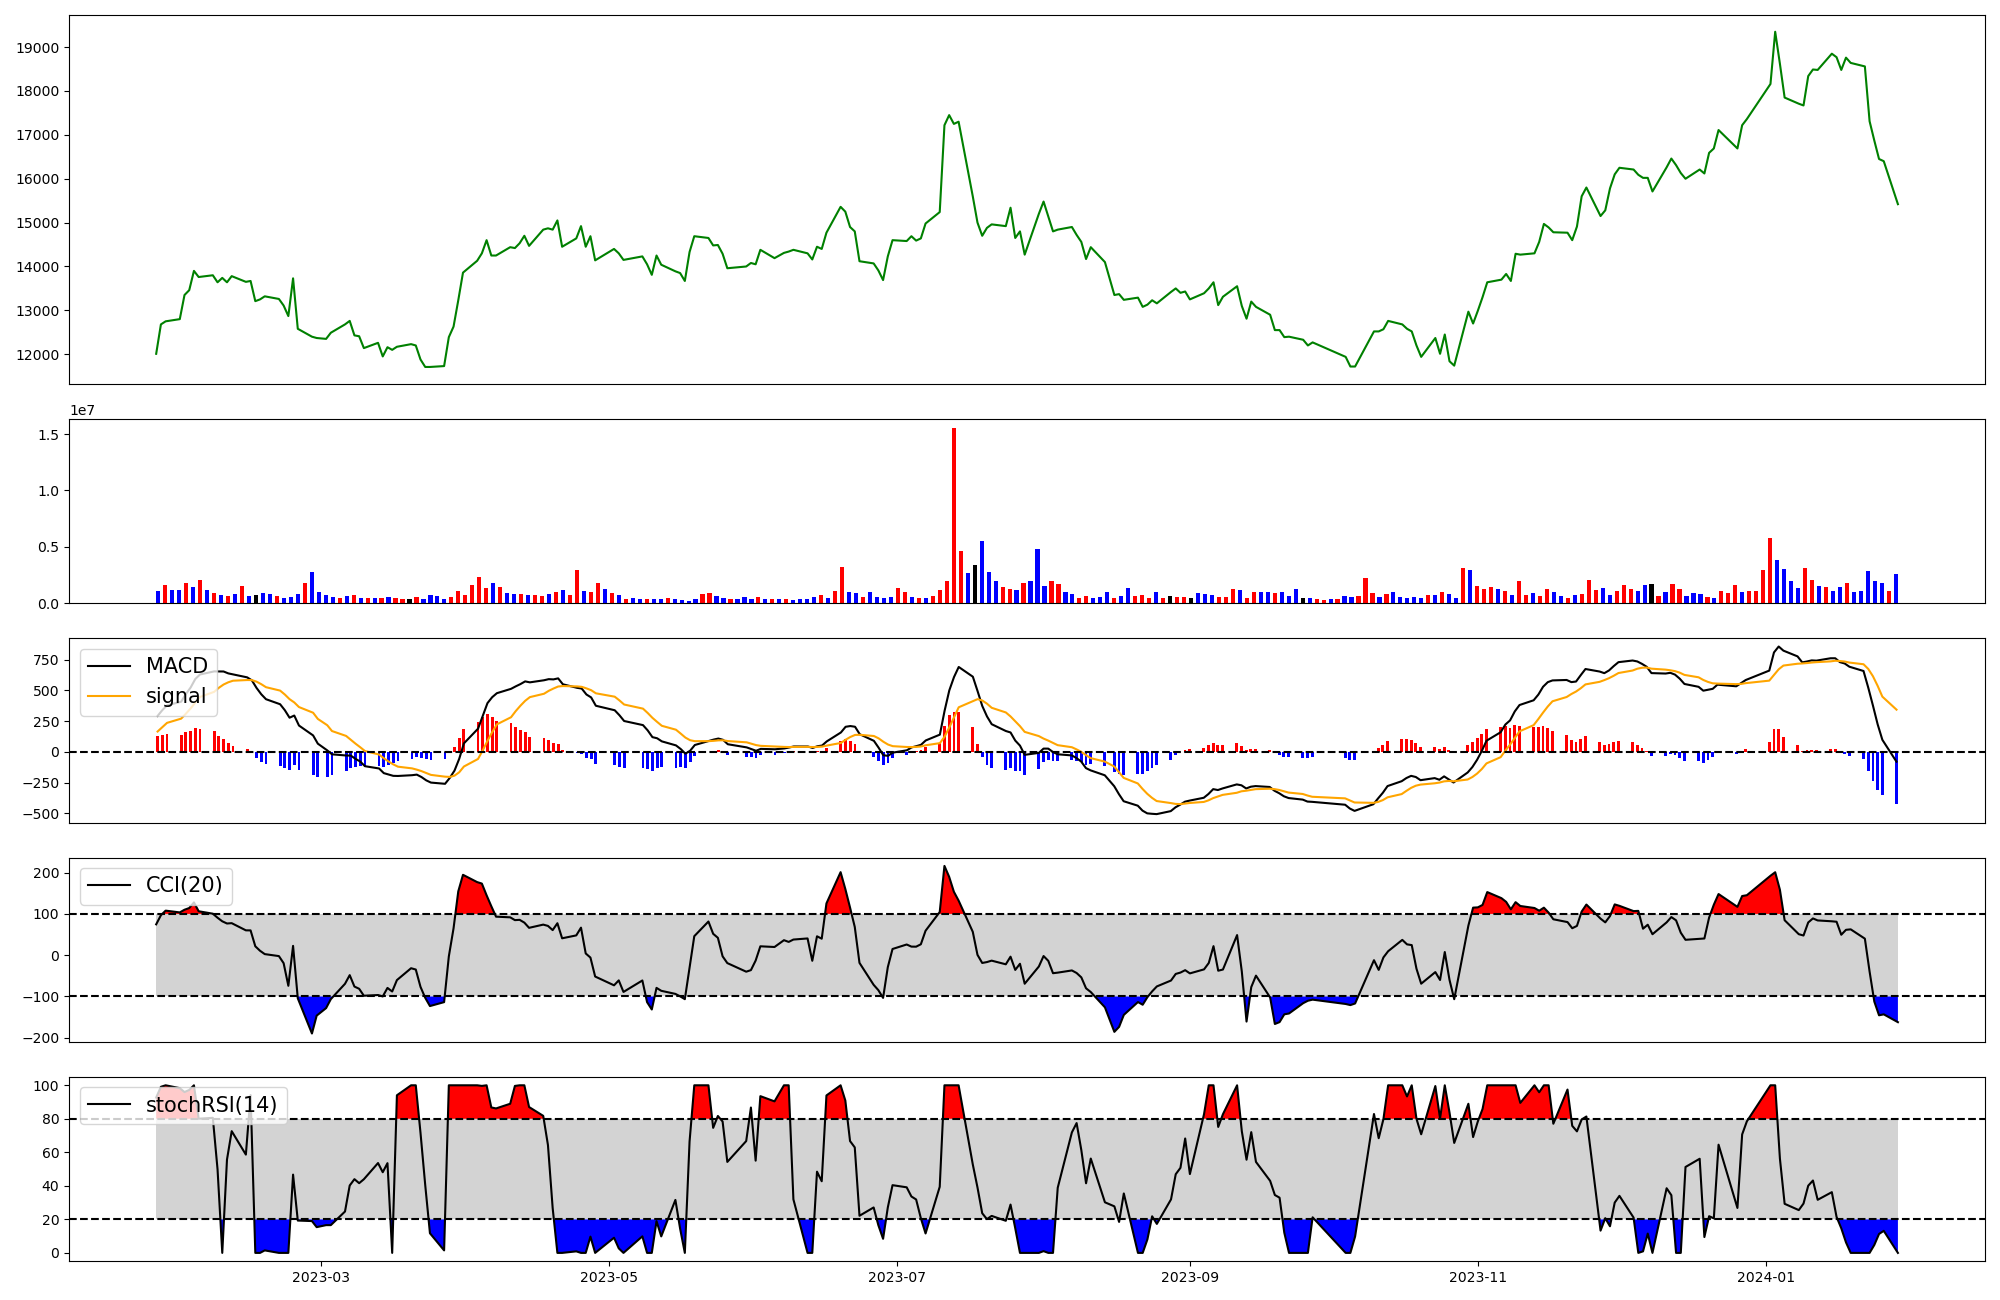Select the stochRSI(14) legend entry
Screen dimensions: 2000x1300
pyautogui.click(x=211, y=1105)
